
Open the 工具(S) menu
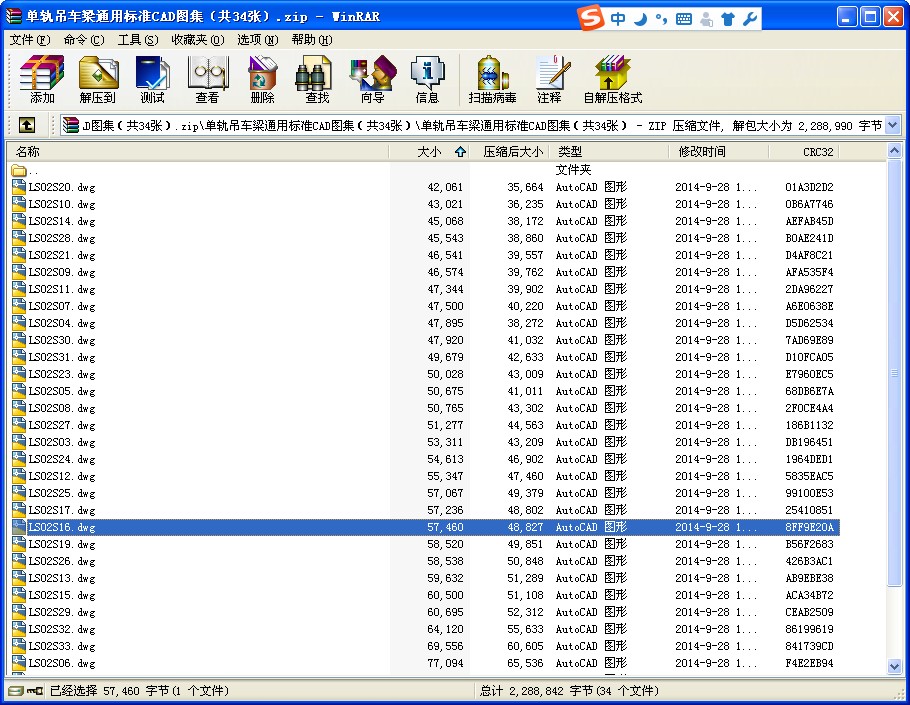point(137,40)
